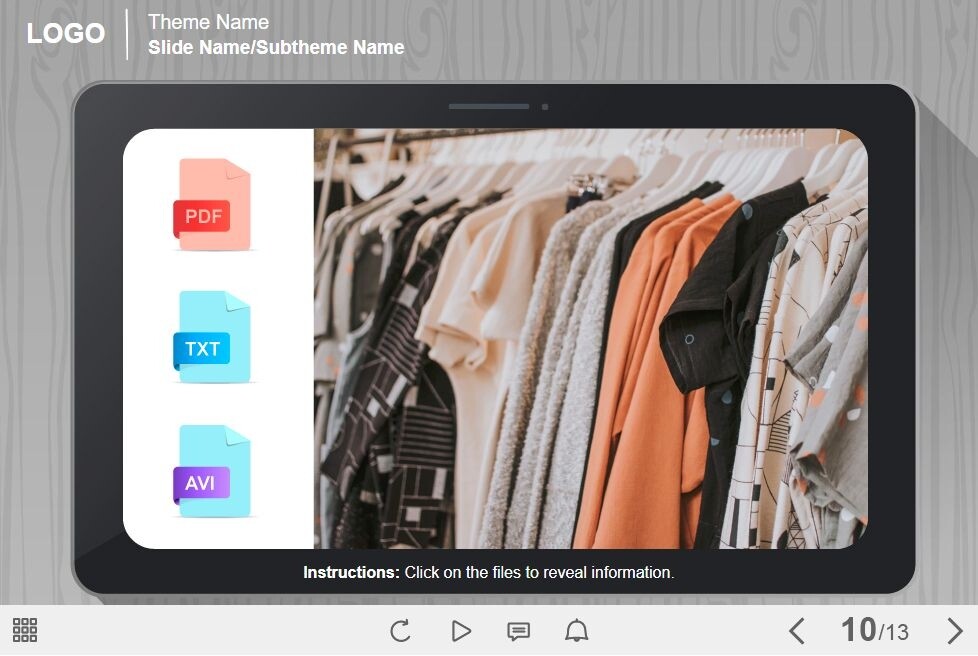Viewport: 978px width, 656px height.
Task: Open the AVI file icon
Action: click(x=212, y=472)
